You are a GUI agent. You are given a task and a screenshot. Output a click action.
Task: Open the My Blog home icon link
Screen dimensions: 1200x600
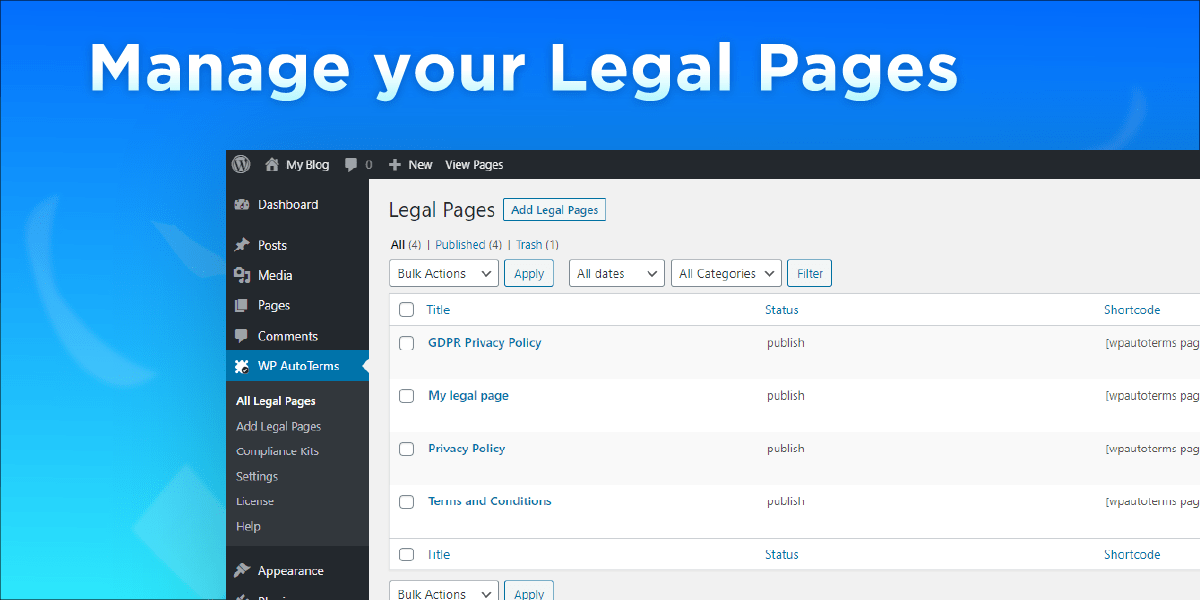tap(296, 164)
